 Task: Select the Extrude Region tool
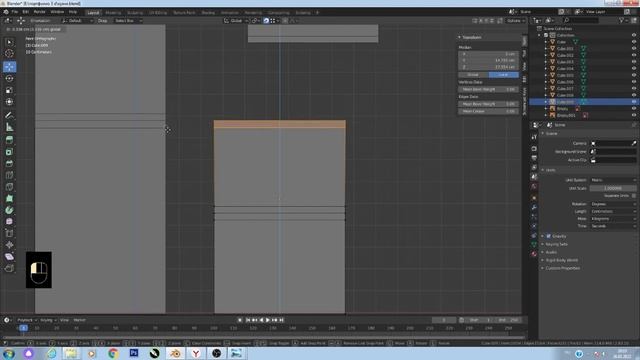coord(9,140)
